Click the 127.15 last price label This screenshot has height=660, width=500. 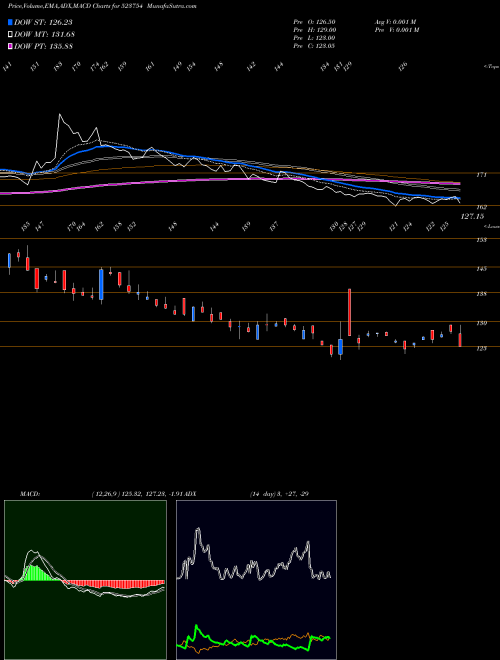click(472, 216)
